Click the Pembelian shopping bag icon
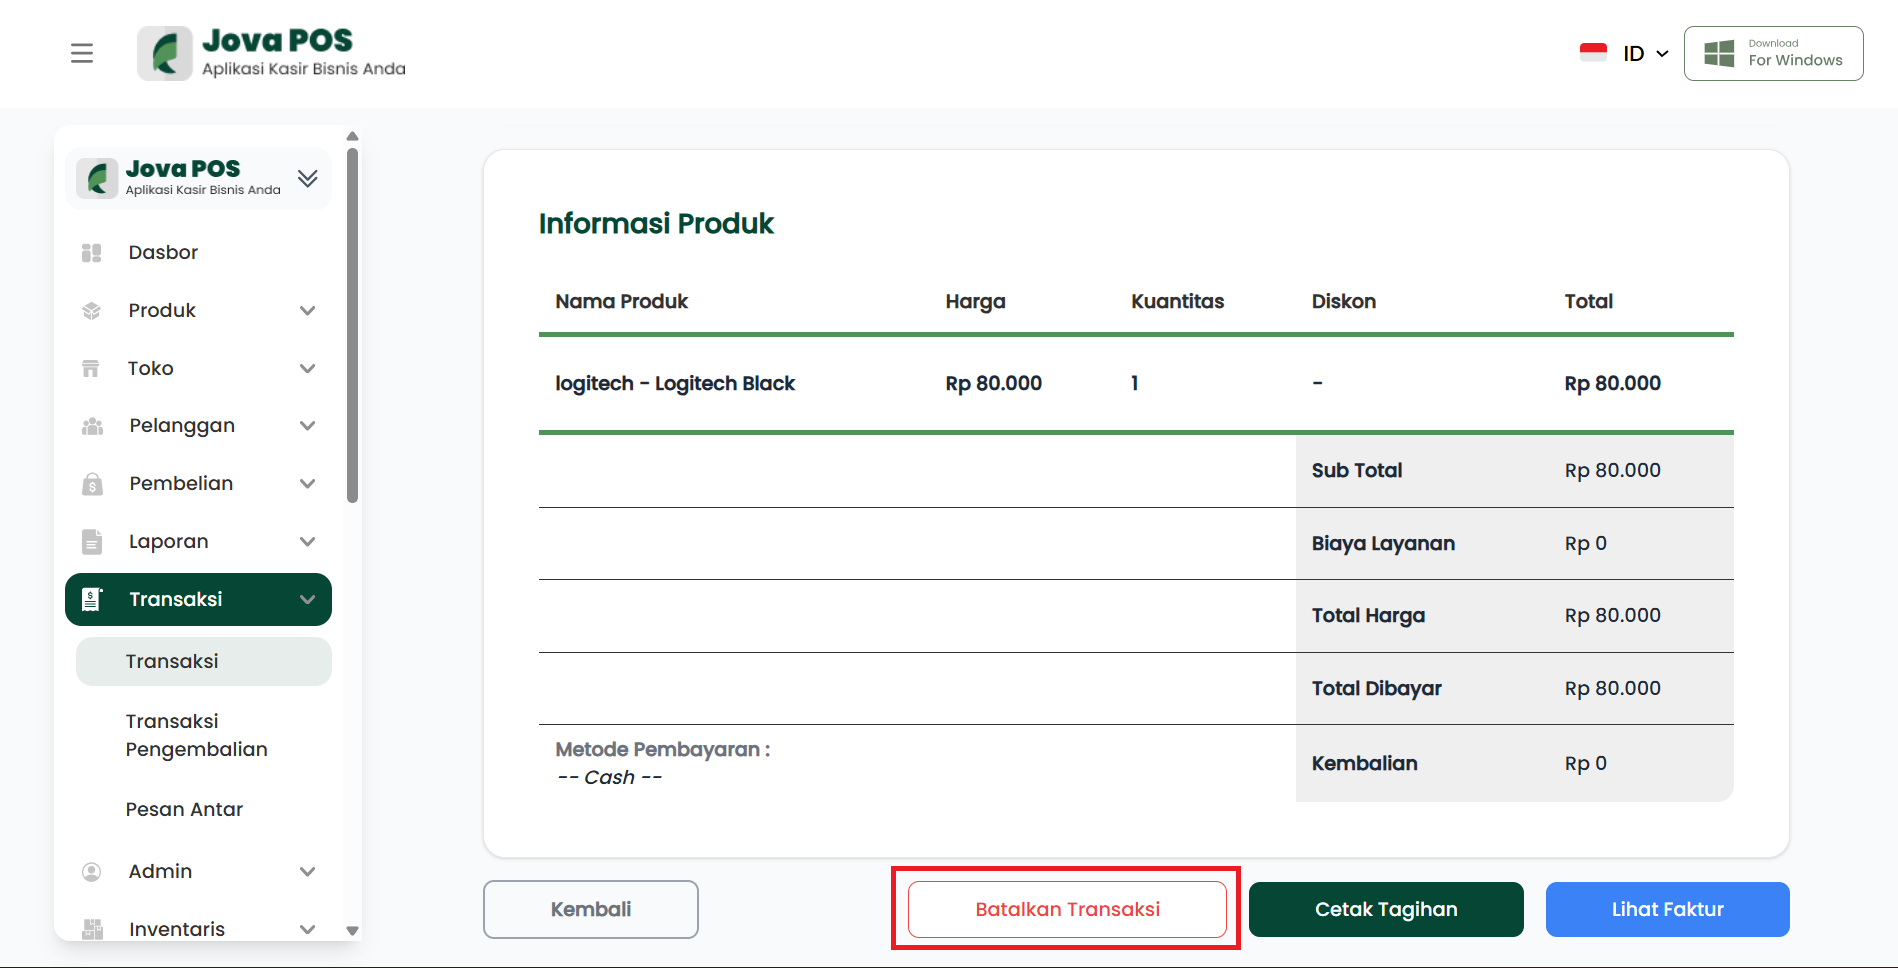The image size is (1898, 968). point(92,484)
